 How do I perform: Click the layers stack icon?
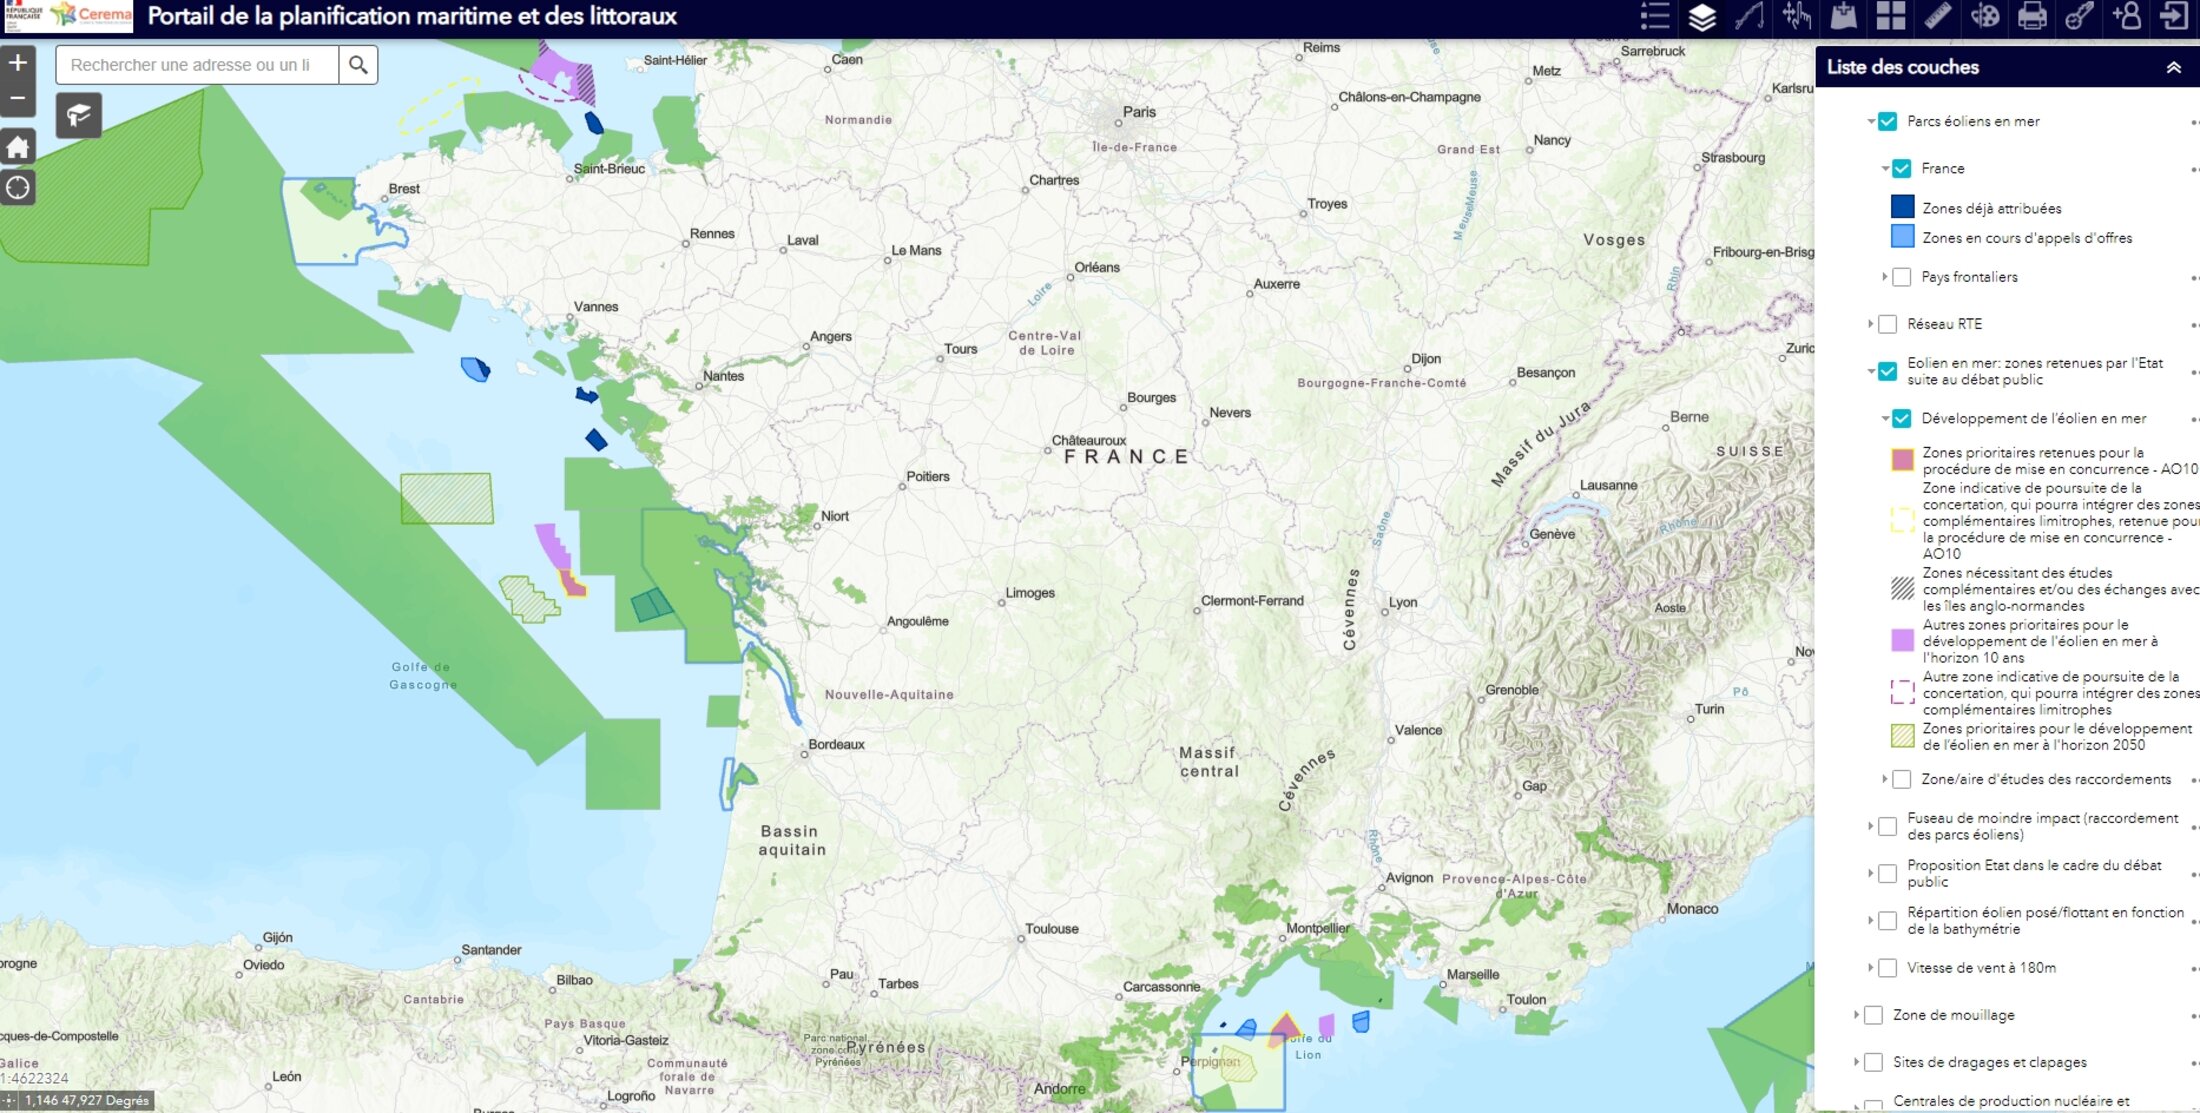1702,16
